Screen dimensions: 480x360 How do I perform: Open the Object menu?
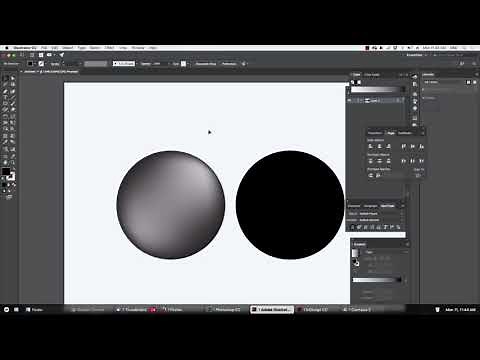click(x=67, y=48)
